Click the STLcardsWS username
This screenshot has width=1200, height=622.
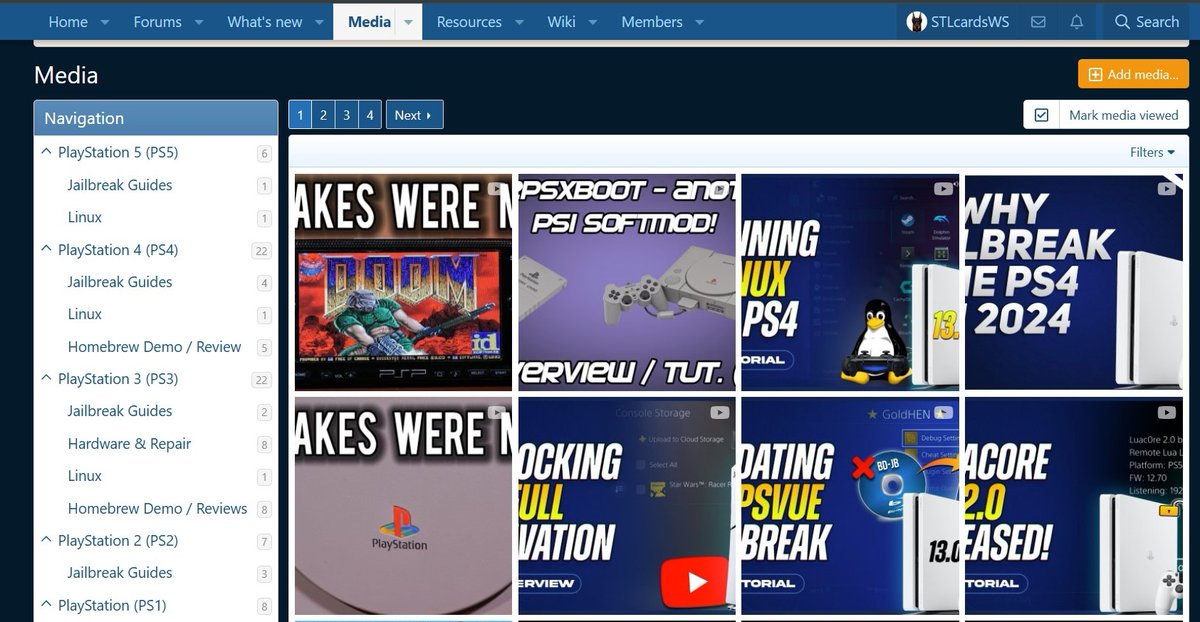coord(971,22)
